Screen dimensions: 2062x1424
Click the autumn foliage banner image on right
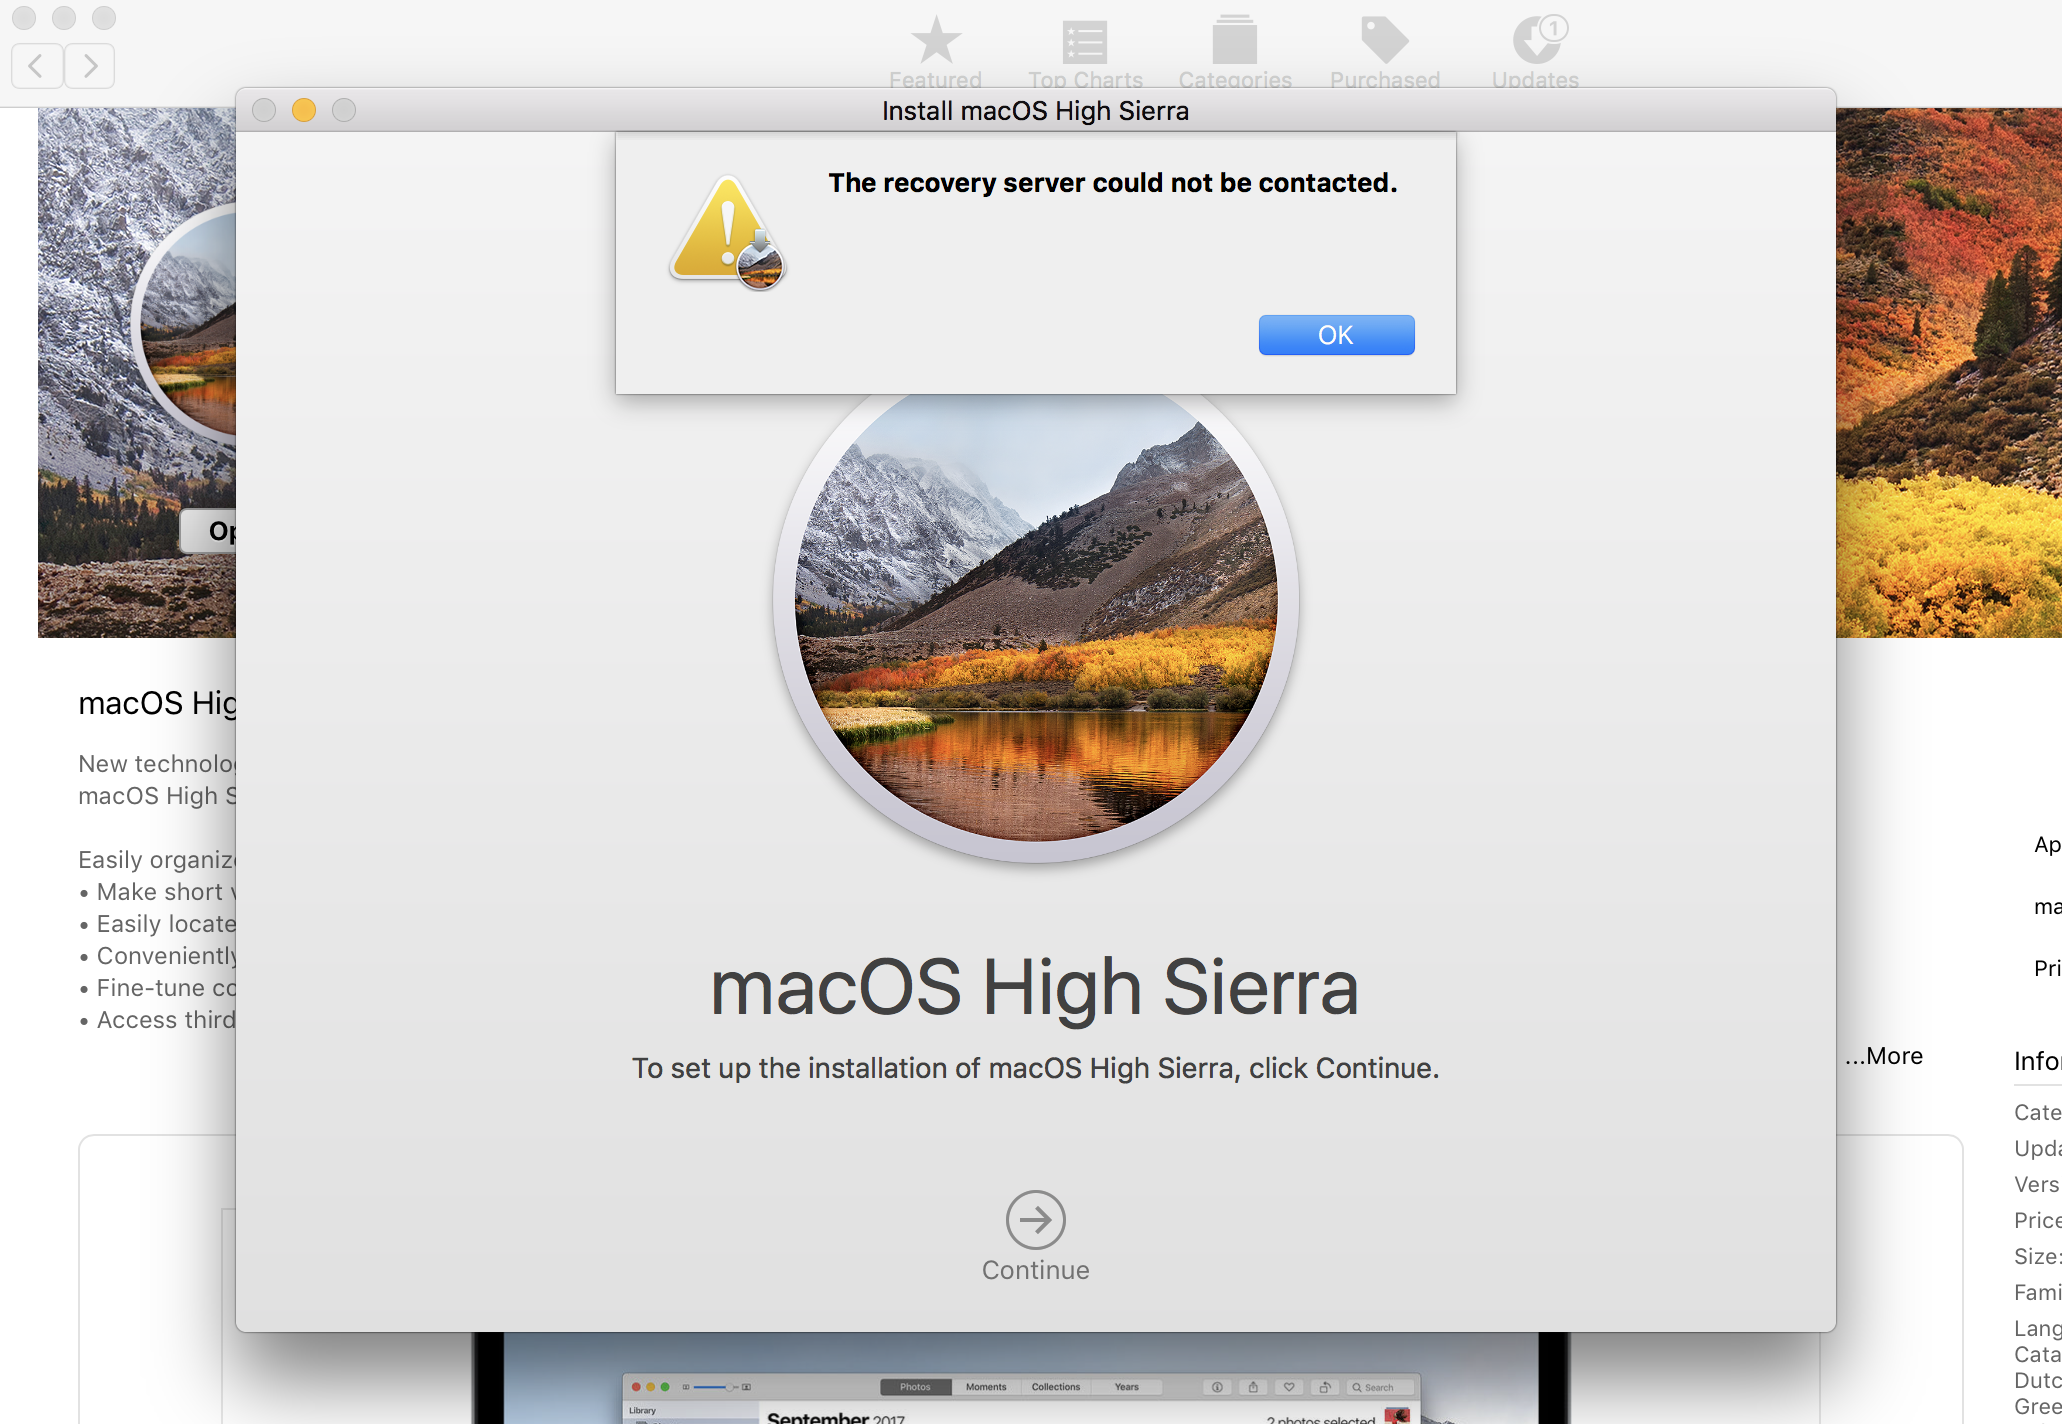(1948, 372)
